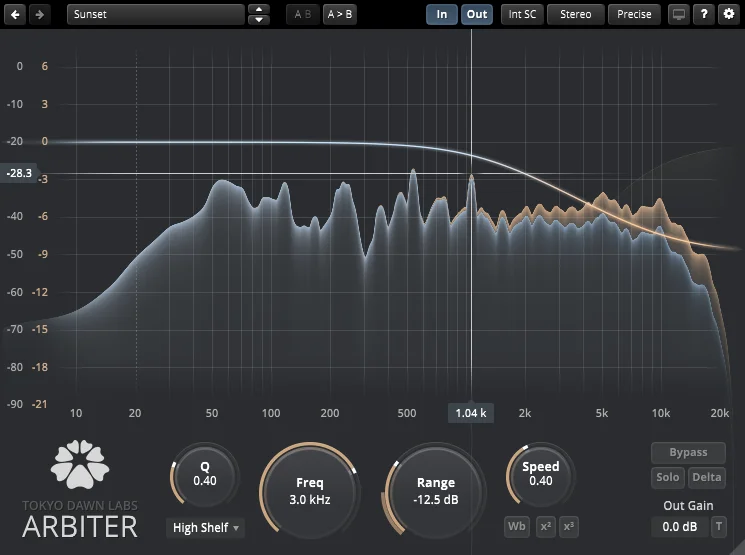Enable the x² multiplier button
Screen dimensions: 745x555
[545, 526]
